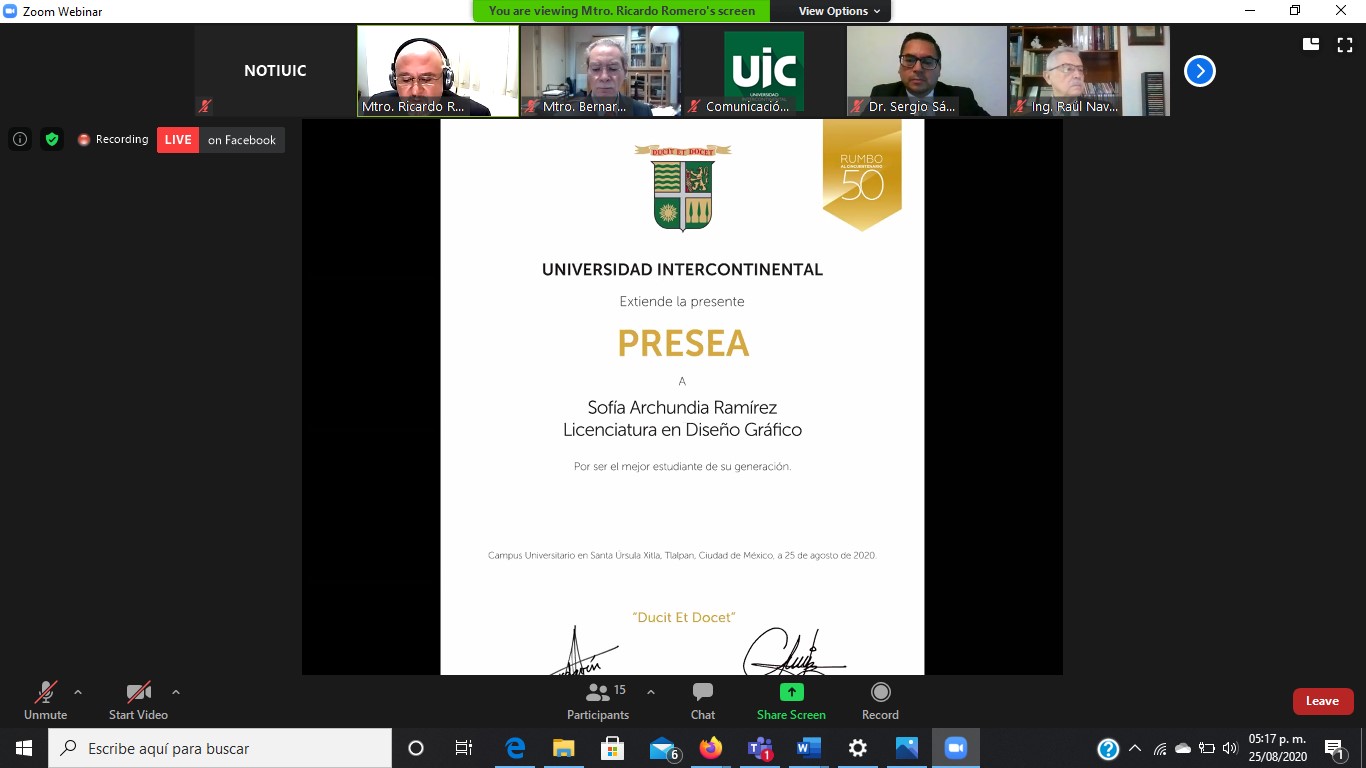Open the View Options dropdown
Image resolution: width=1366 pixels, height=768 pixels.
pyautogui.click(x=840, y=11)
